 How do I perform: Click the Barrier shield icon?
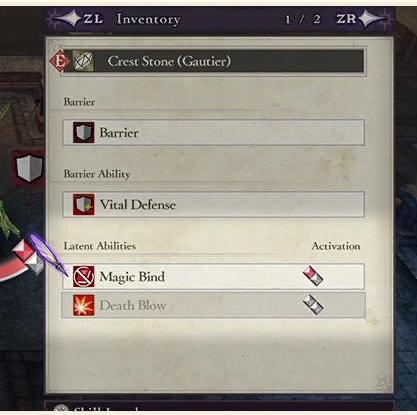84,132
